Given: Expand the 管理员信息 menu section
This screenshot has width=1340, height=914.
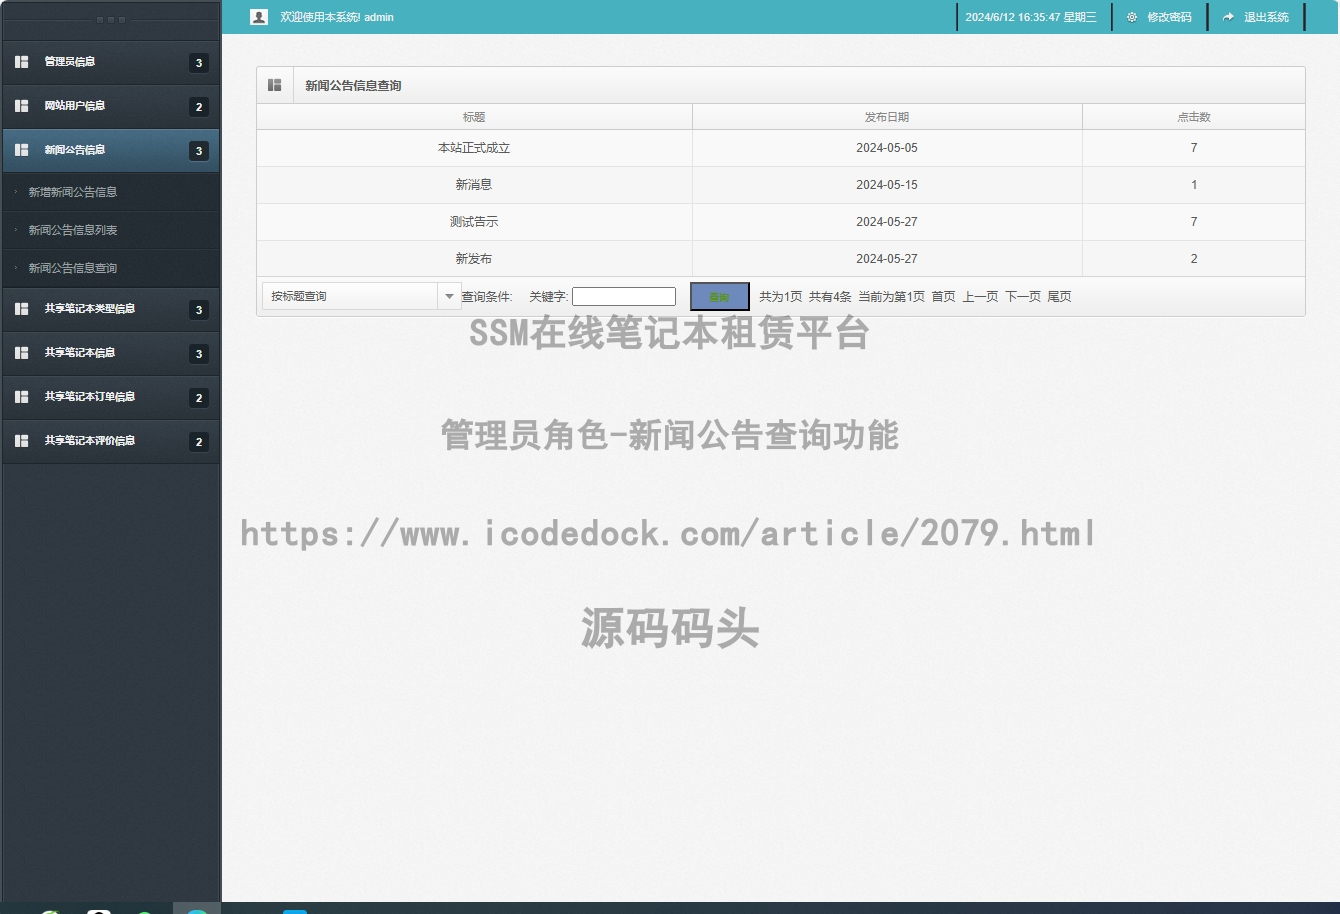Looking at the screenshot, I should (x=111, y=62).
